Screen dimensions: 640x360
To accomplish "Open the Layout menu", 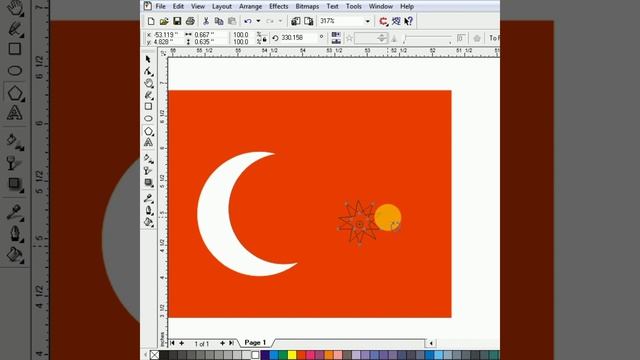I will point(222,7).
